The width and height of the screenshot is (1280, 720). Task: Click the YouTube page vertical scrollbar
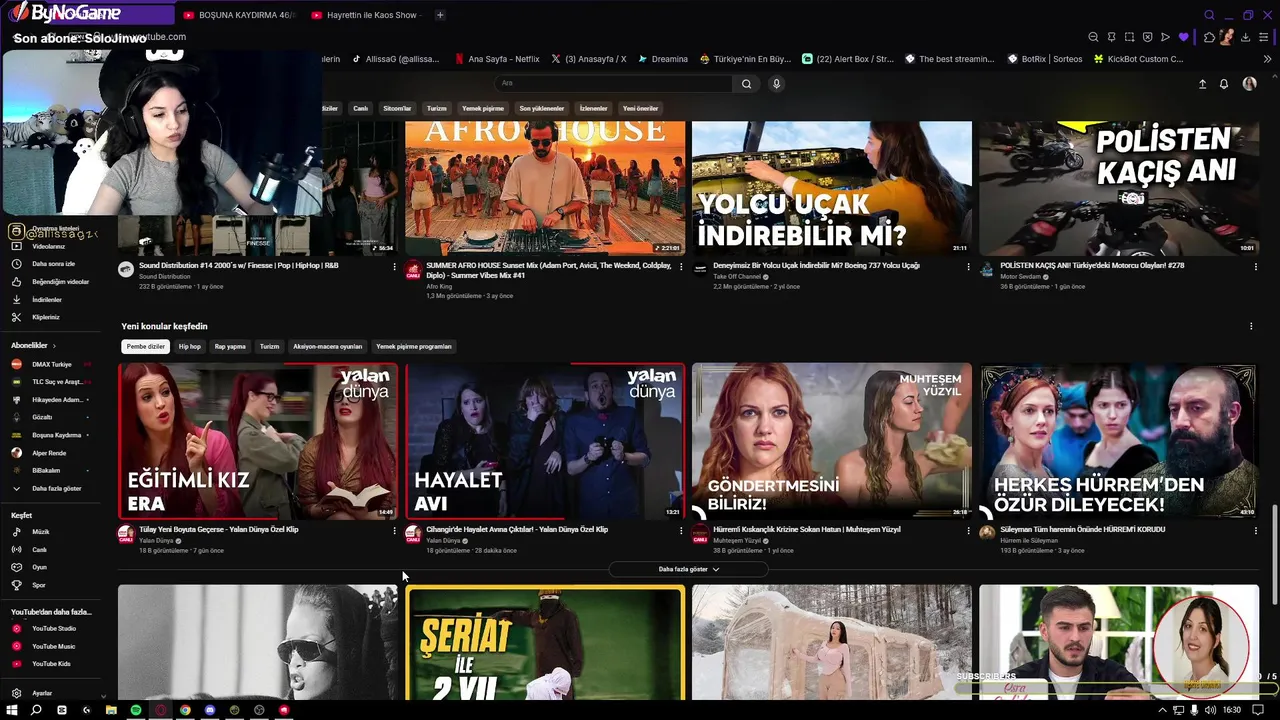tap(1274, 555)
